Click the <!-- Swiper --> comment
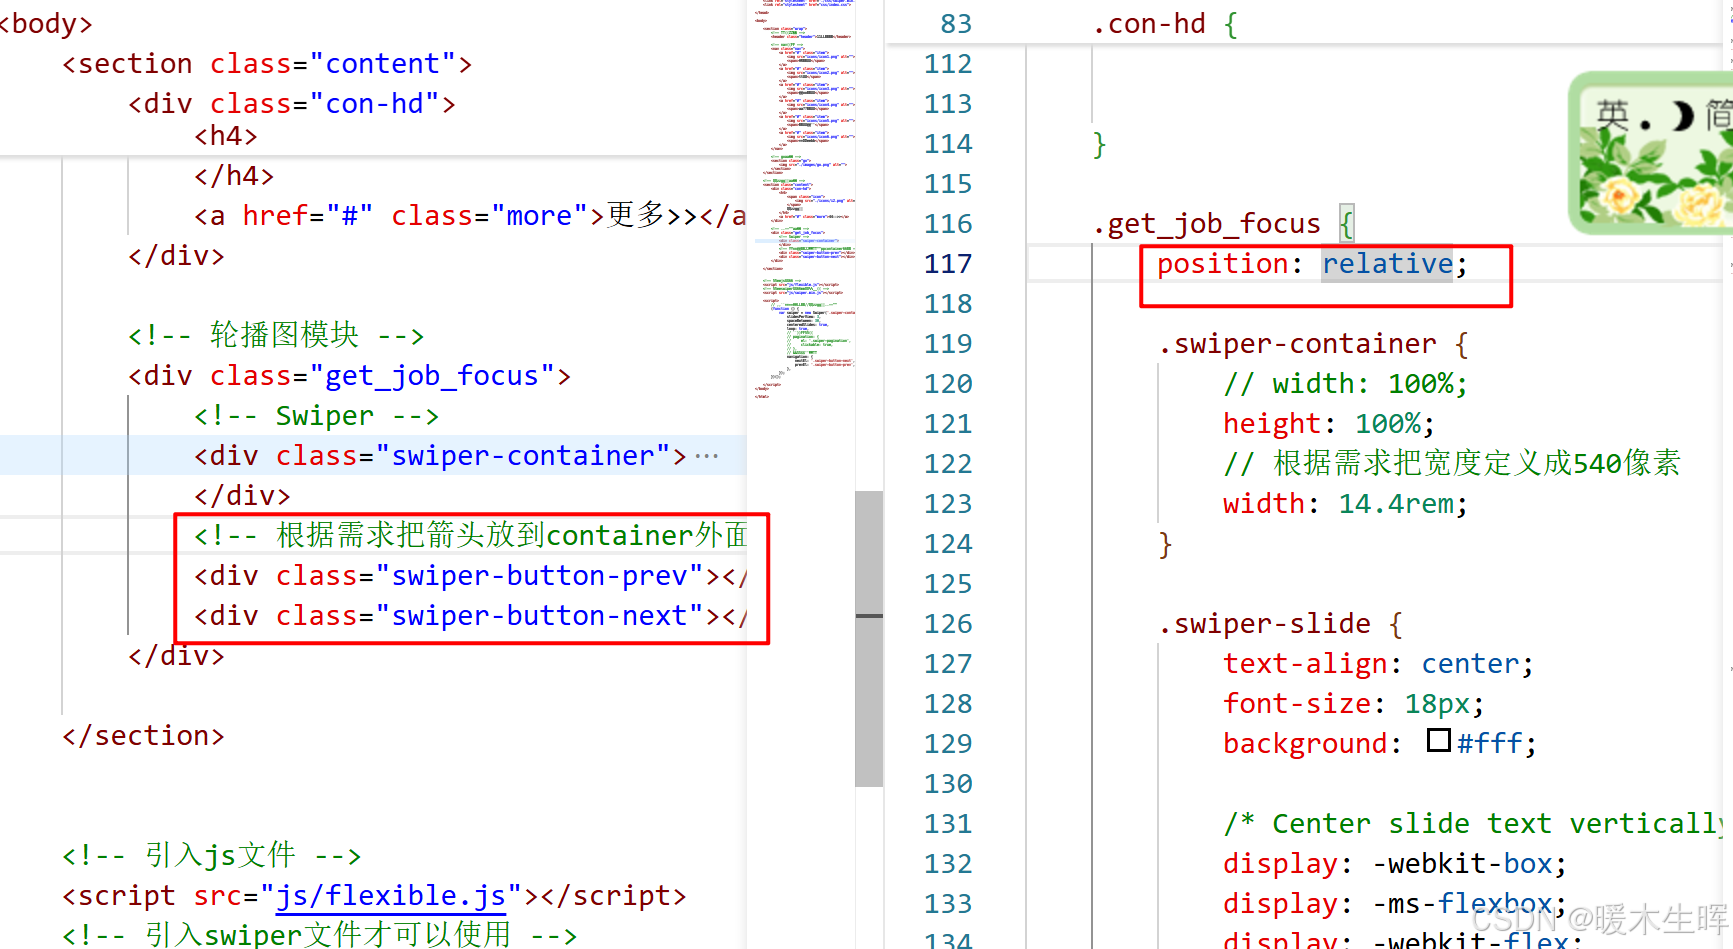Screen dimensions: 1733x949 pos(317,415)
